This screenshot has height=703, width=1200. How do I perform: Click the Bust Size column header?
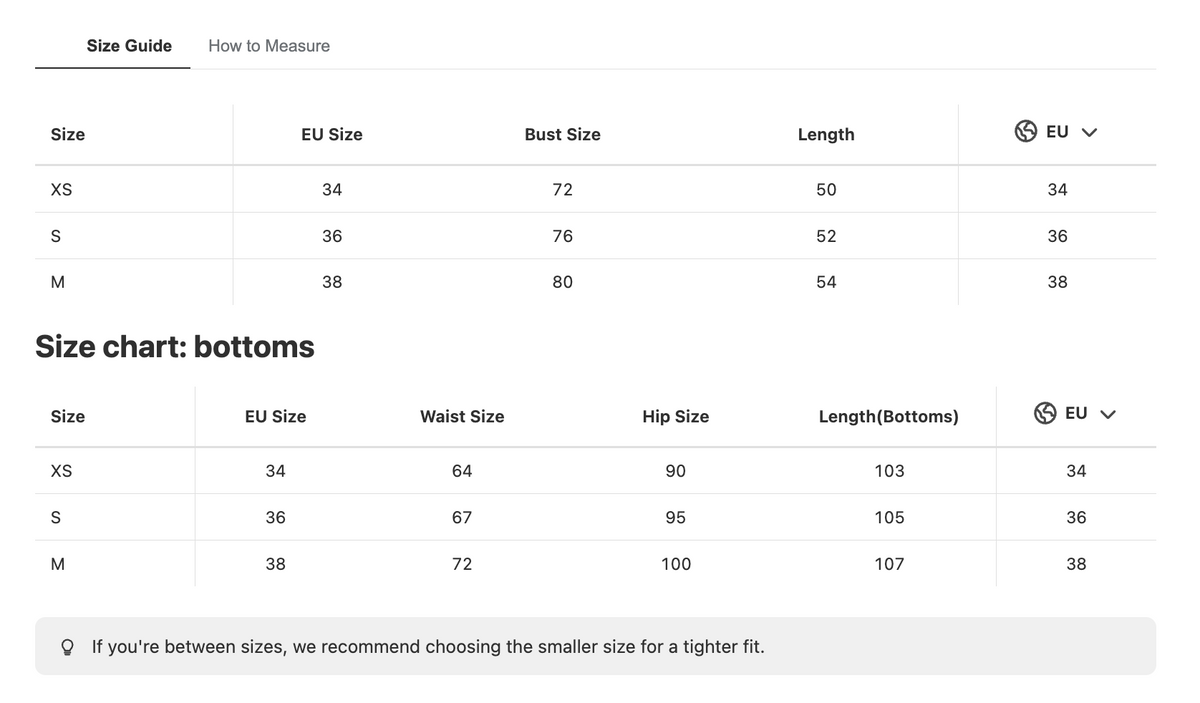563,135
